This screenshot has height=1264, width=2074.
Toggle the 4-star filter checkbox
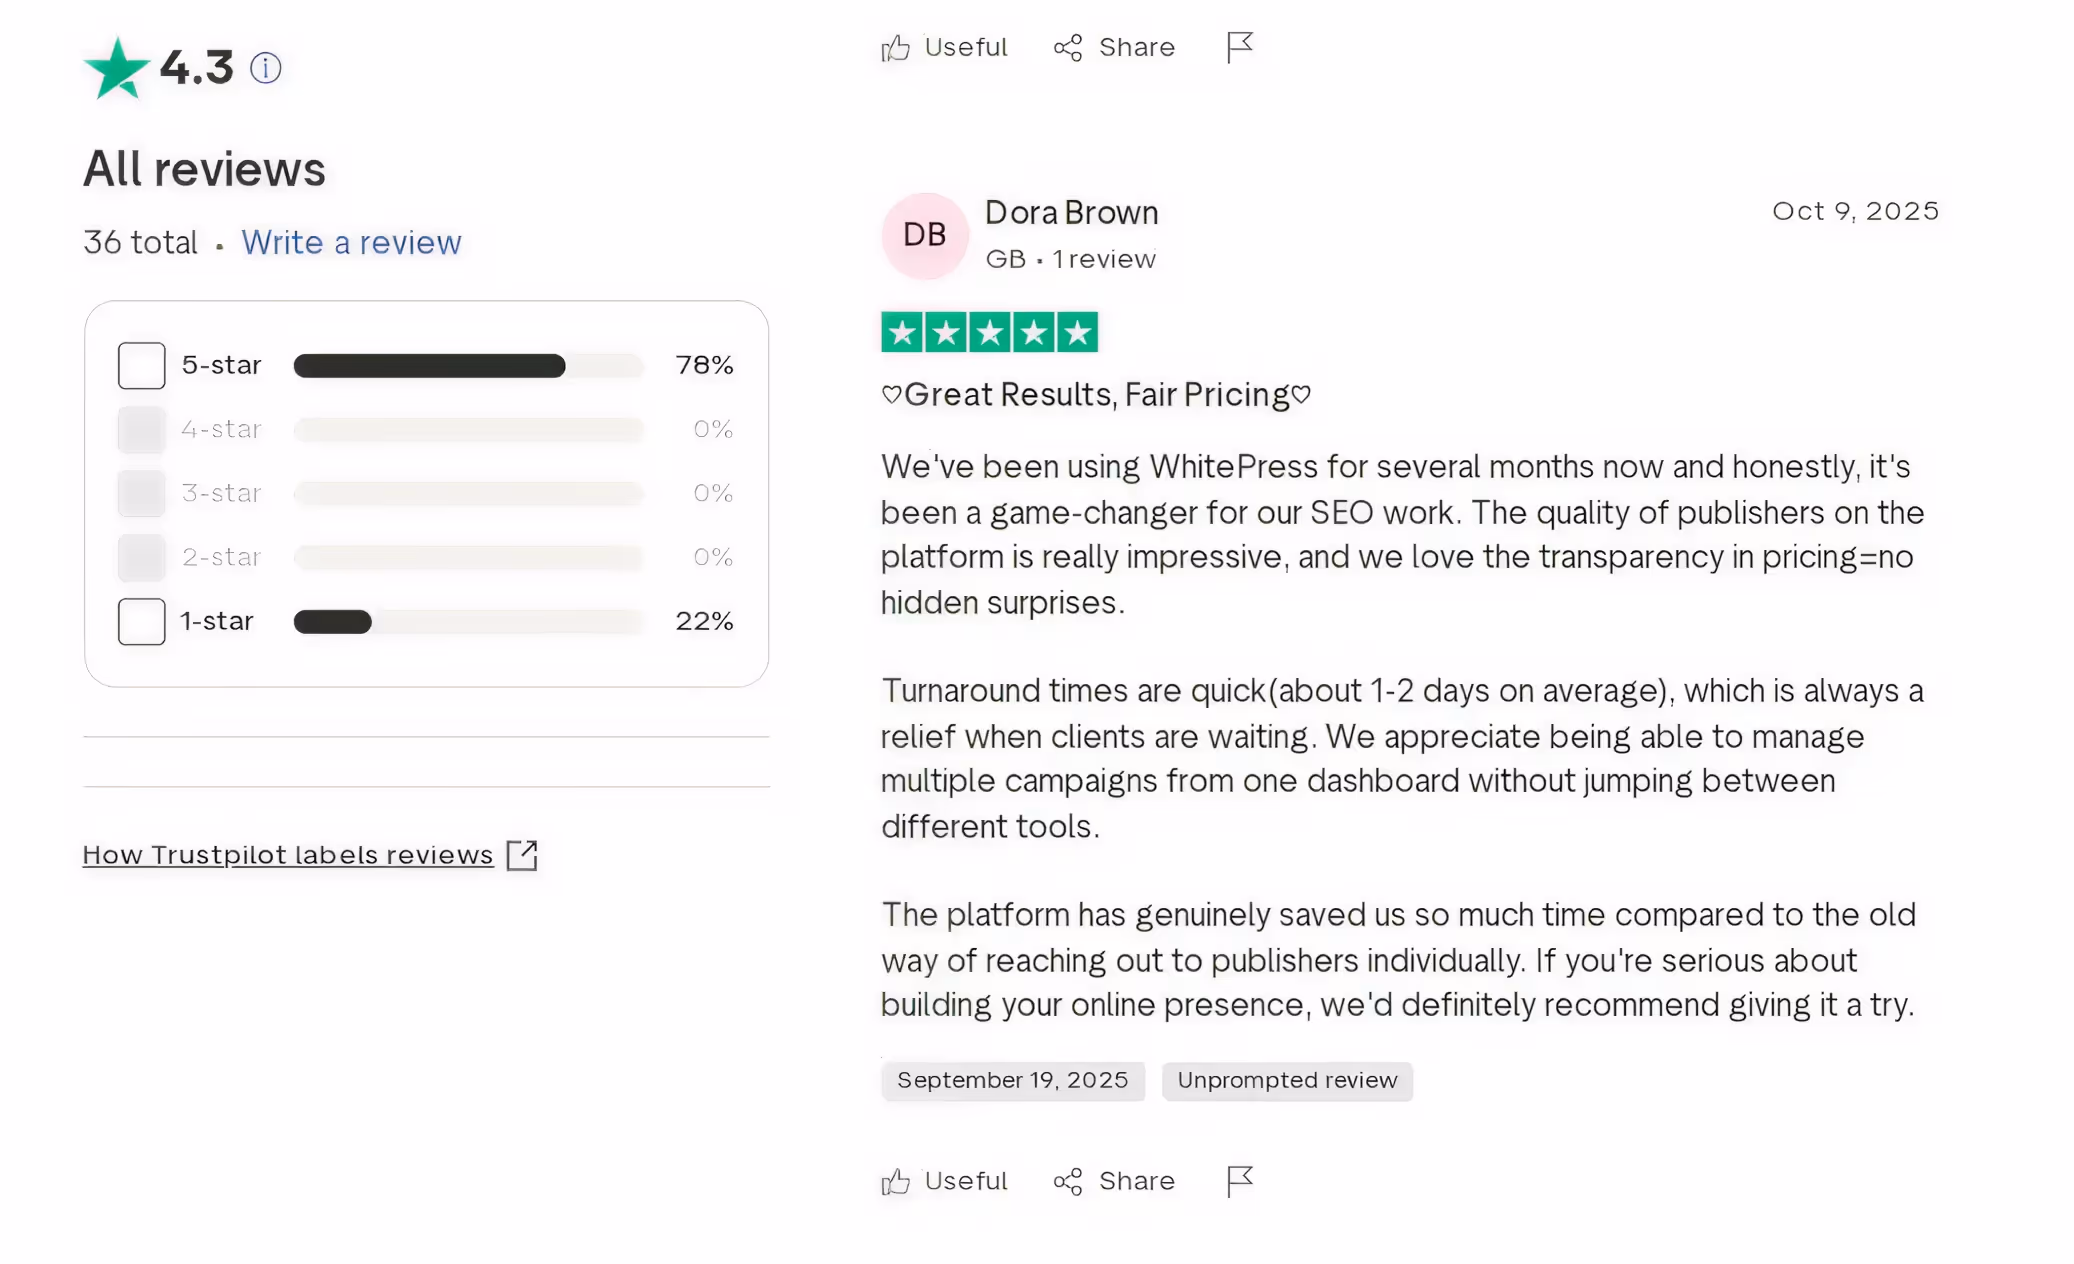[141, 429]
